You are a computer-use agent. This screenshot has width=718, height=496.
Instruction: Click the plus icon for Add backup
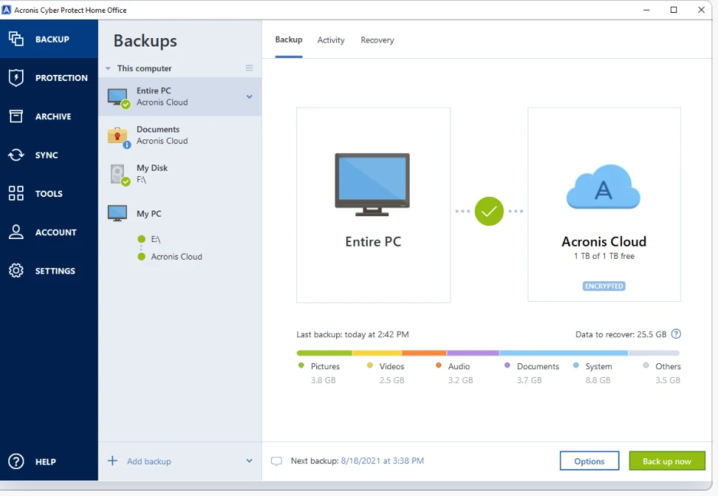click(x=113, y=461)
